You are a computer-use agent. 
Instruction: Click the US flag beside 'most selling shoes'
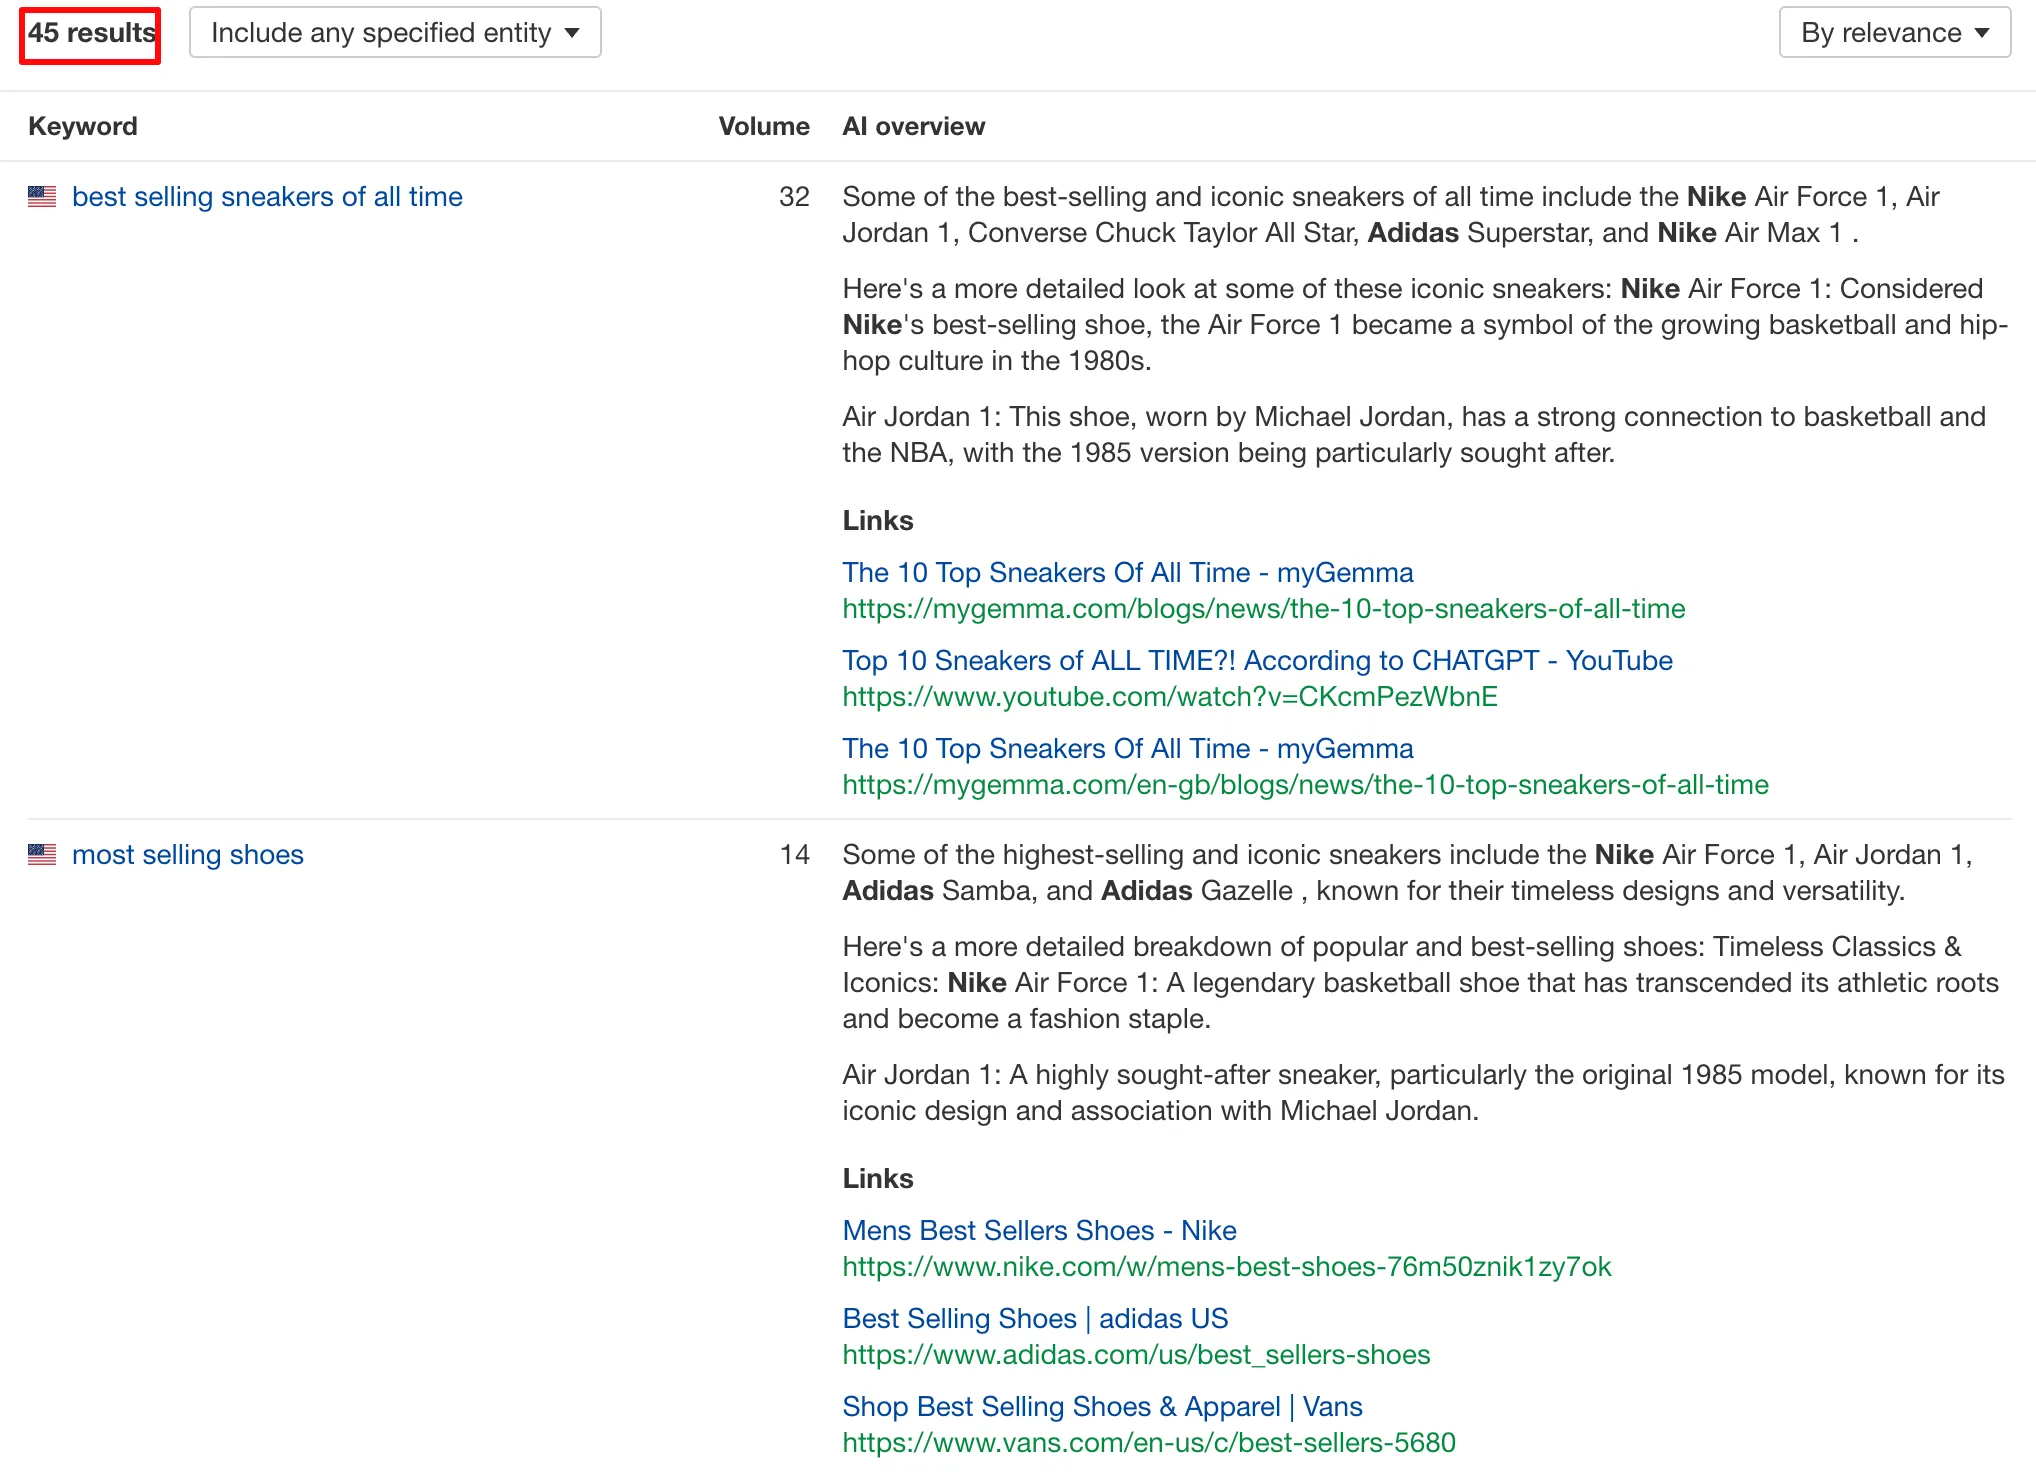click(x=42, y=855)
